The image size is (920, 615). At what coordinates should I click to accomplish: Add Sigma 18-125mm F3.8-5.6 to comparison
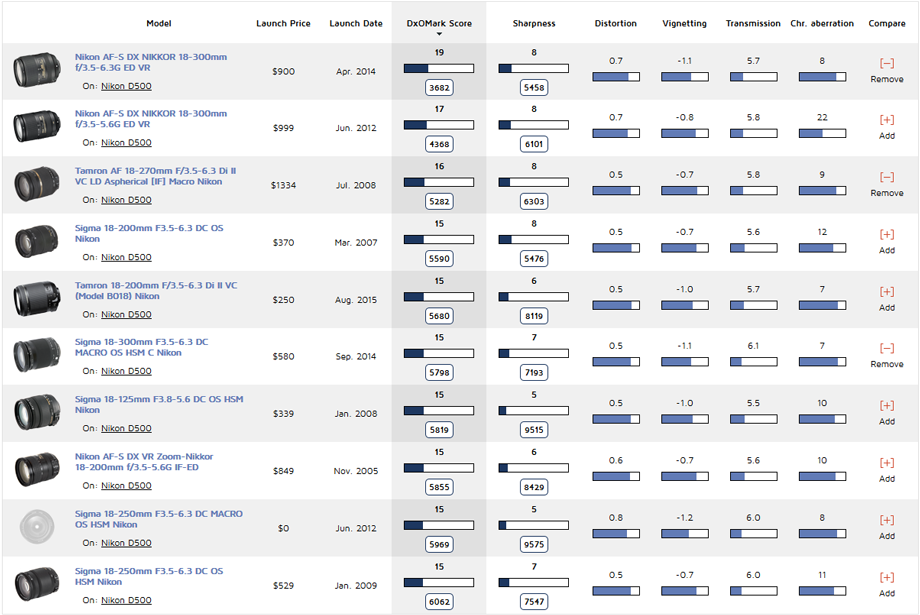pos(887,413)
